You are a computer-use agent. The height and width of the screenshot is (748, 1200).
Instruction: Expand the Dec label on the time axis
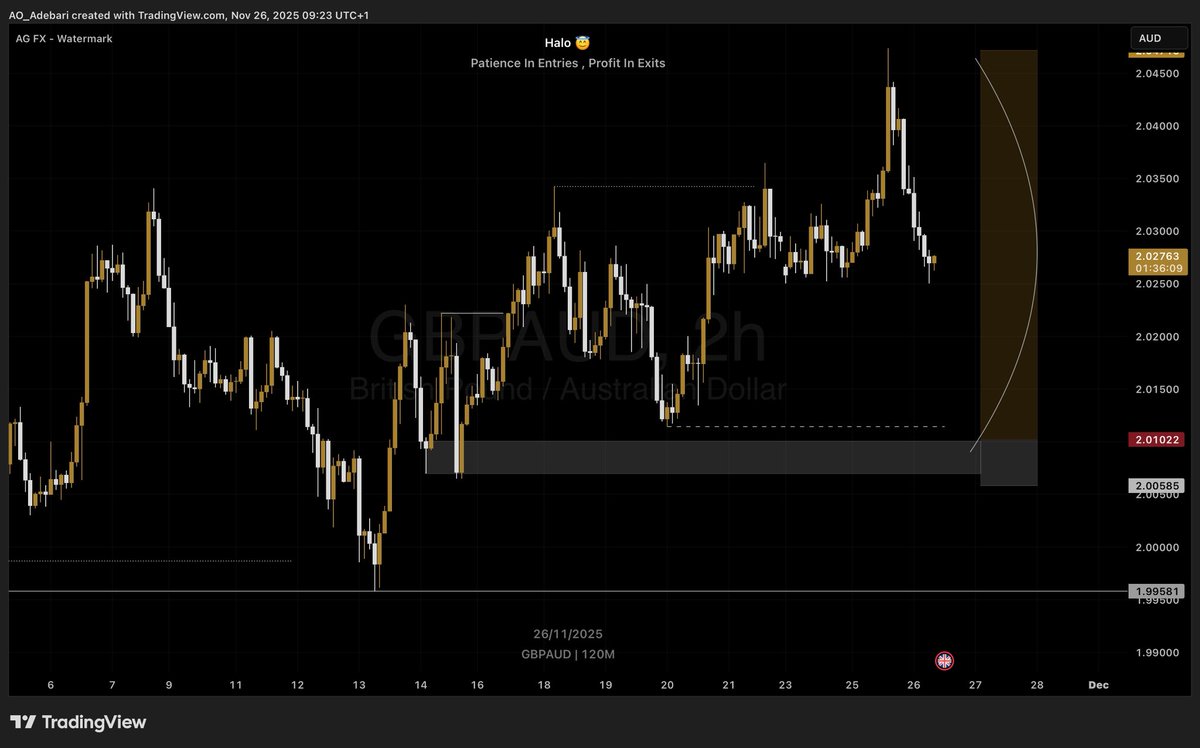point(1097,685)
